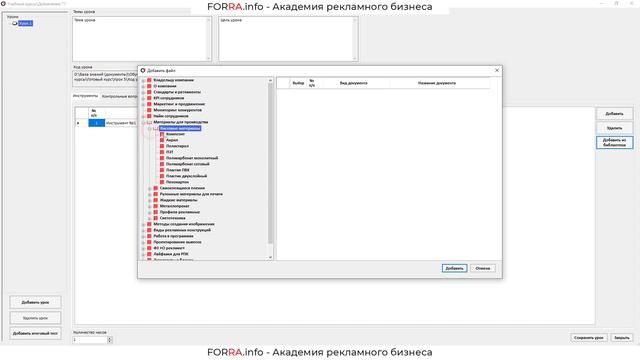This screenshot has width=640, height=360.
Task: Click the red folder icon beside ПЭТ
Action: pyautogui.click(x=162, y=152)
